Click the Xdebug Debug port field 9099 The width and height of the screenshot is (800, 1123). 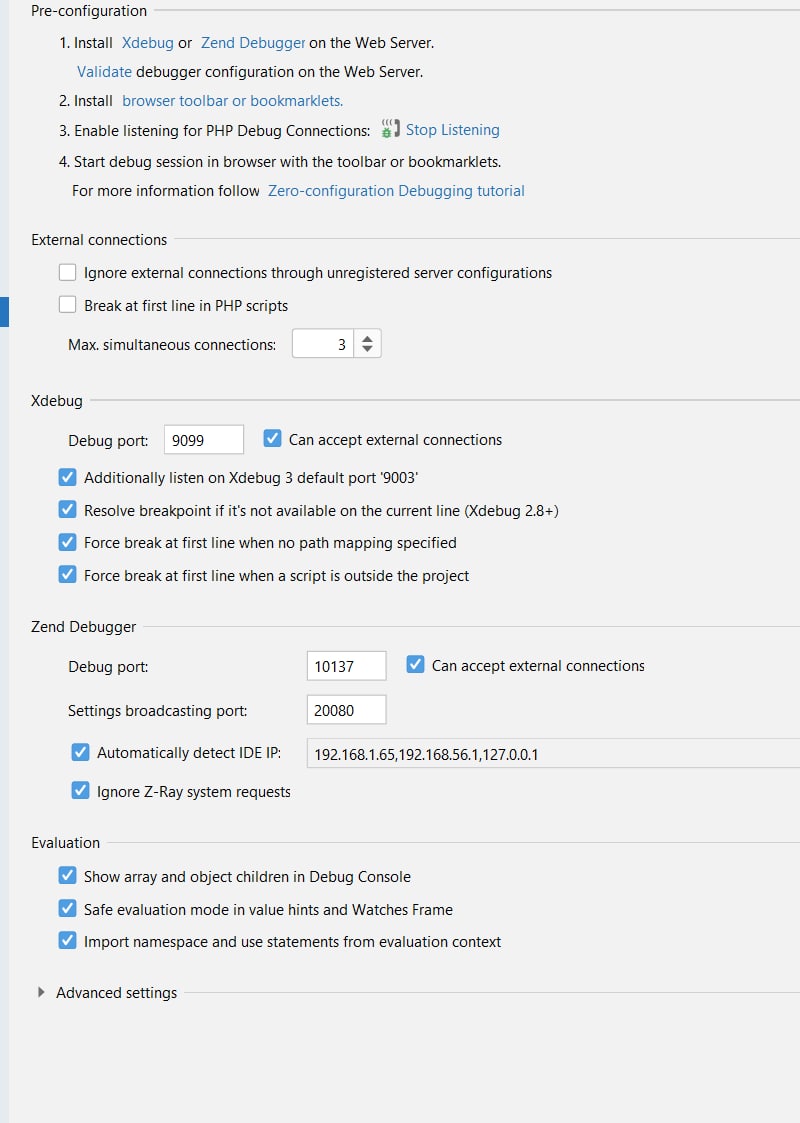(203, 440)
